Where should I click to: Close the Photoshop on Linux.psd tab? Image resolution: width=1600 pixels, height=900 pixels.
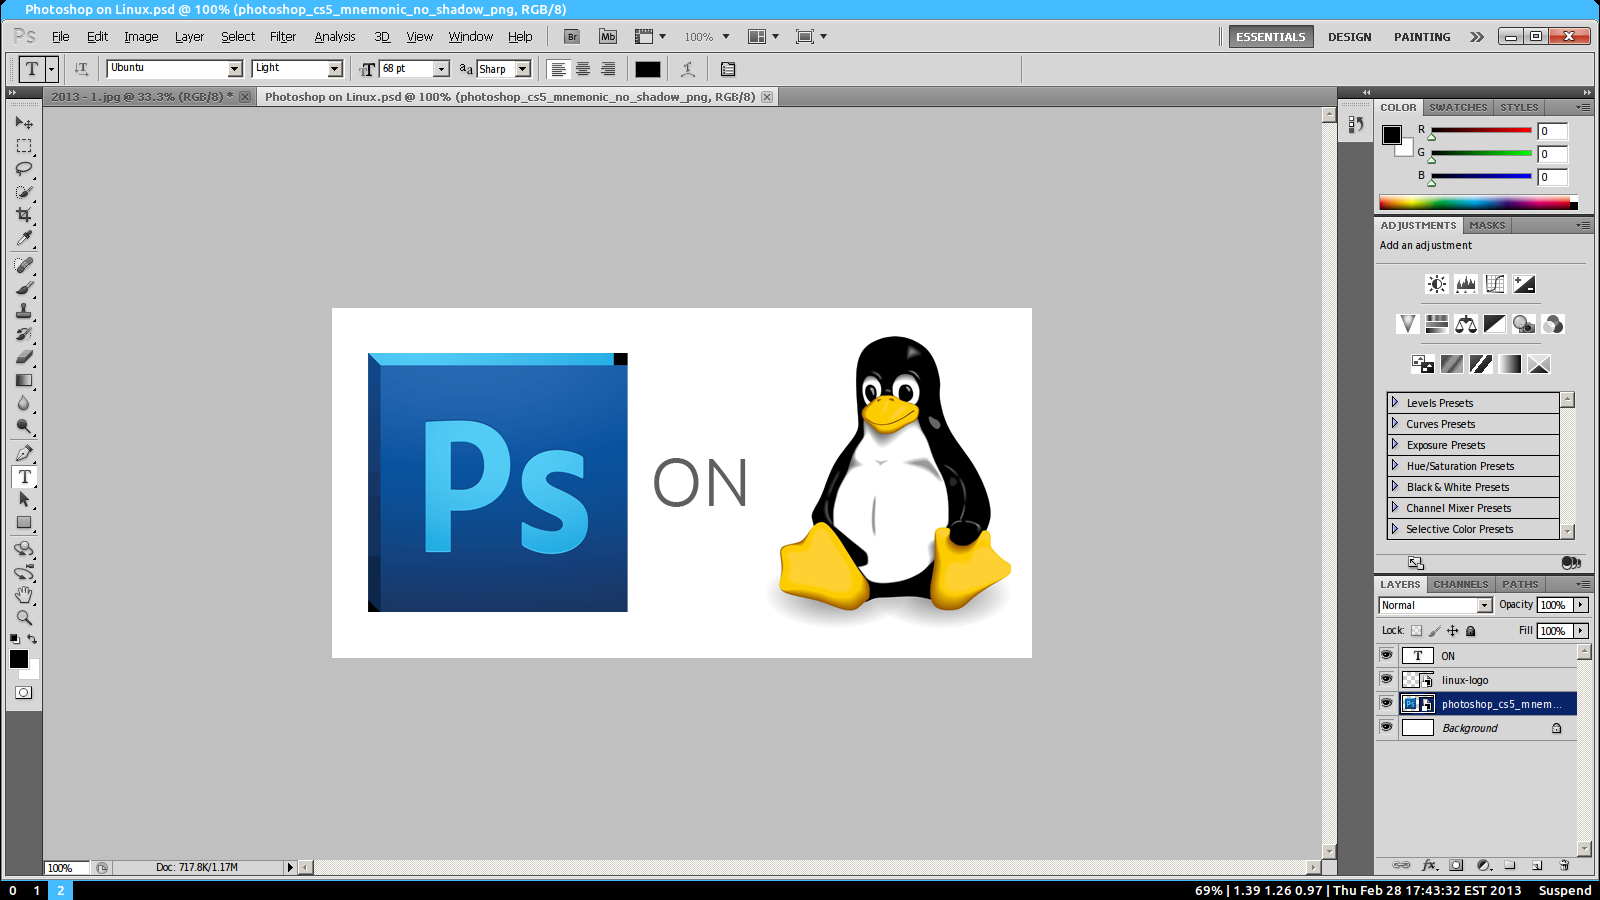pyautogui.click(x=767, y=97)
